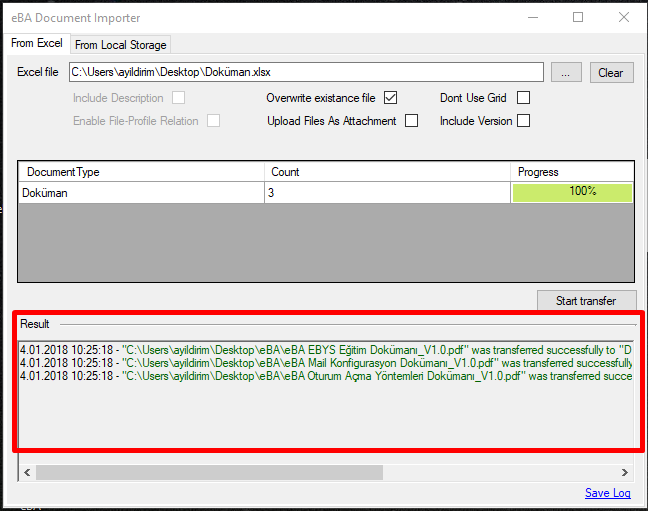Click the Start transfer button
This screenshot has width=648, height=511.
click(586, 301)
